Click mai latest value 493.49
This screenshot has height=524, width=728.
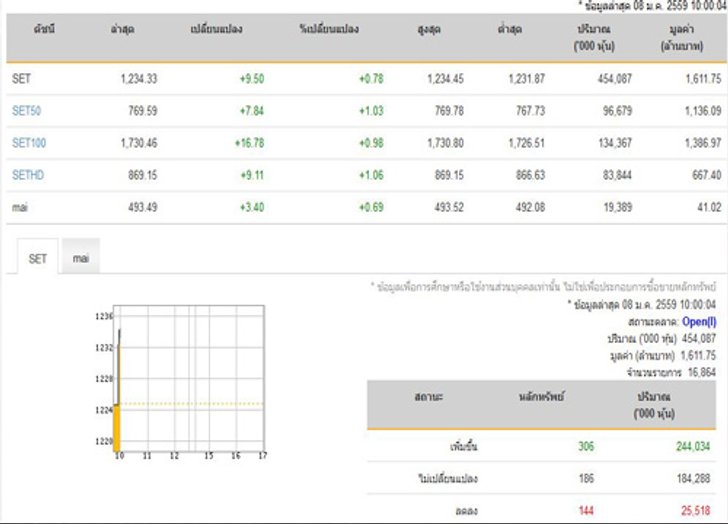pos(143,207)
